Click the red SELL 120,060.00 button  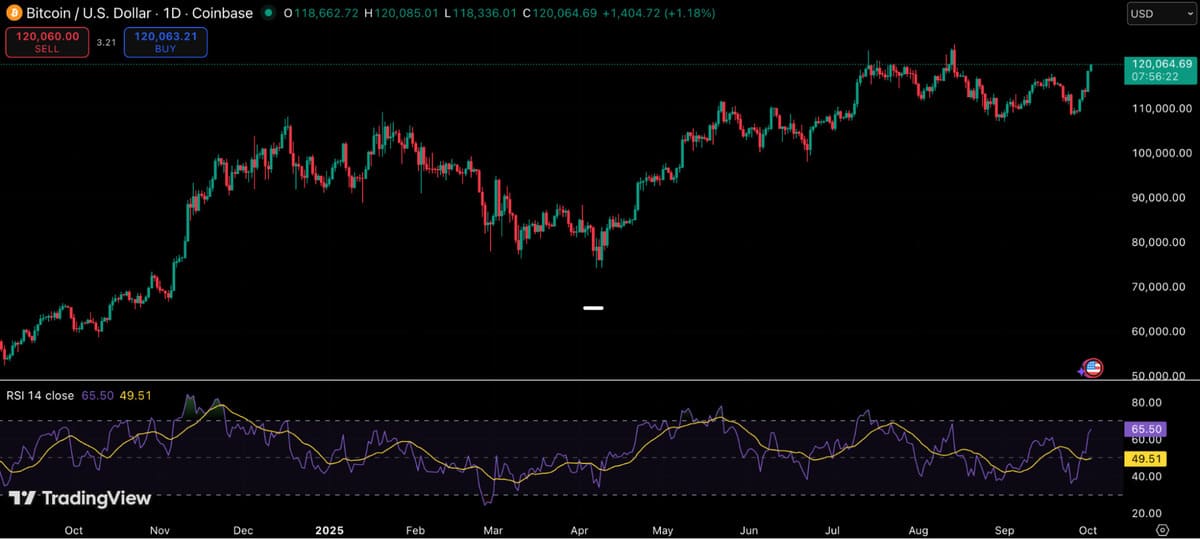pyautogui.click(x=47, y=42)
